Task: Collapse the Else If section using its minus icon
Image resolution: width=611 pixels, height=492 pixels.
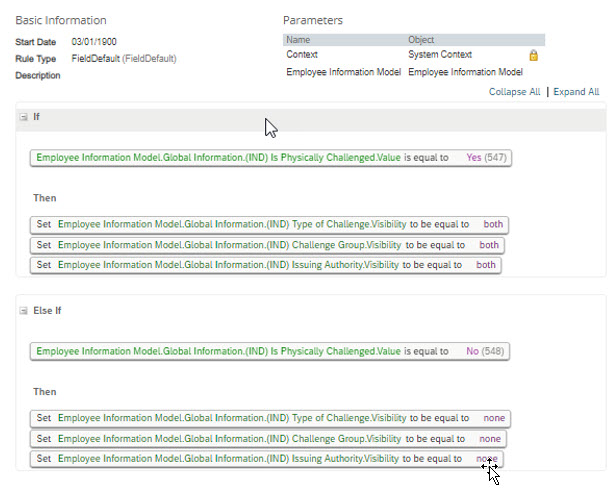Action: pyautogui.click(x=24, y=310)
